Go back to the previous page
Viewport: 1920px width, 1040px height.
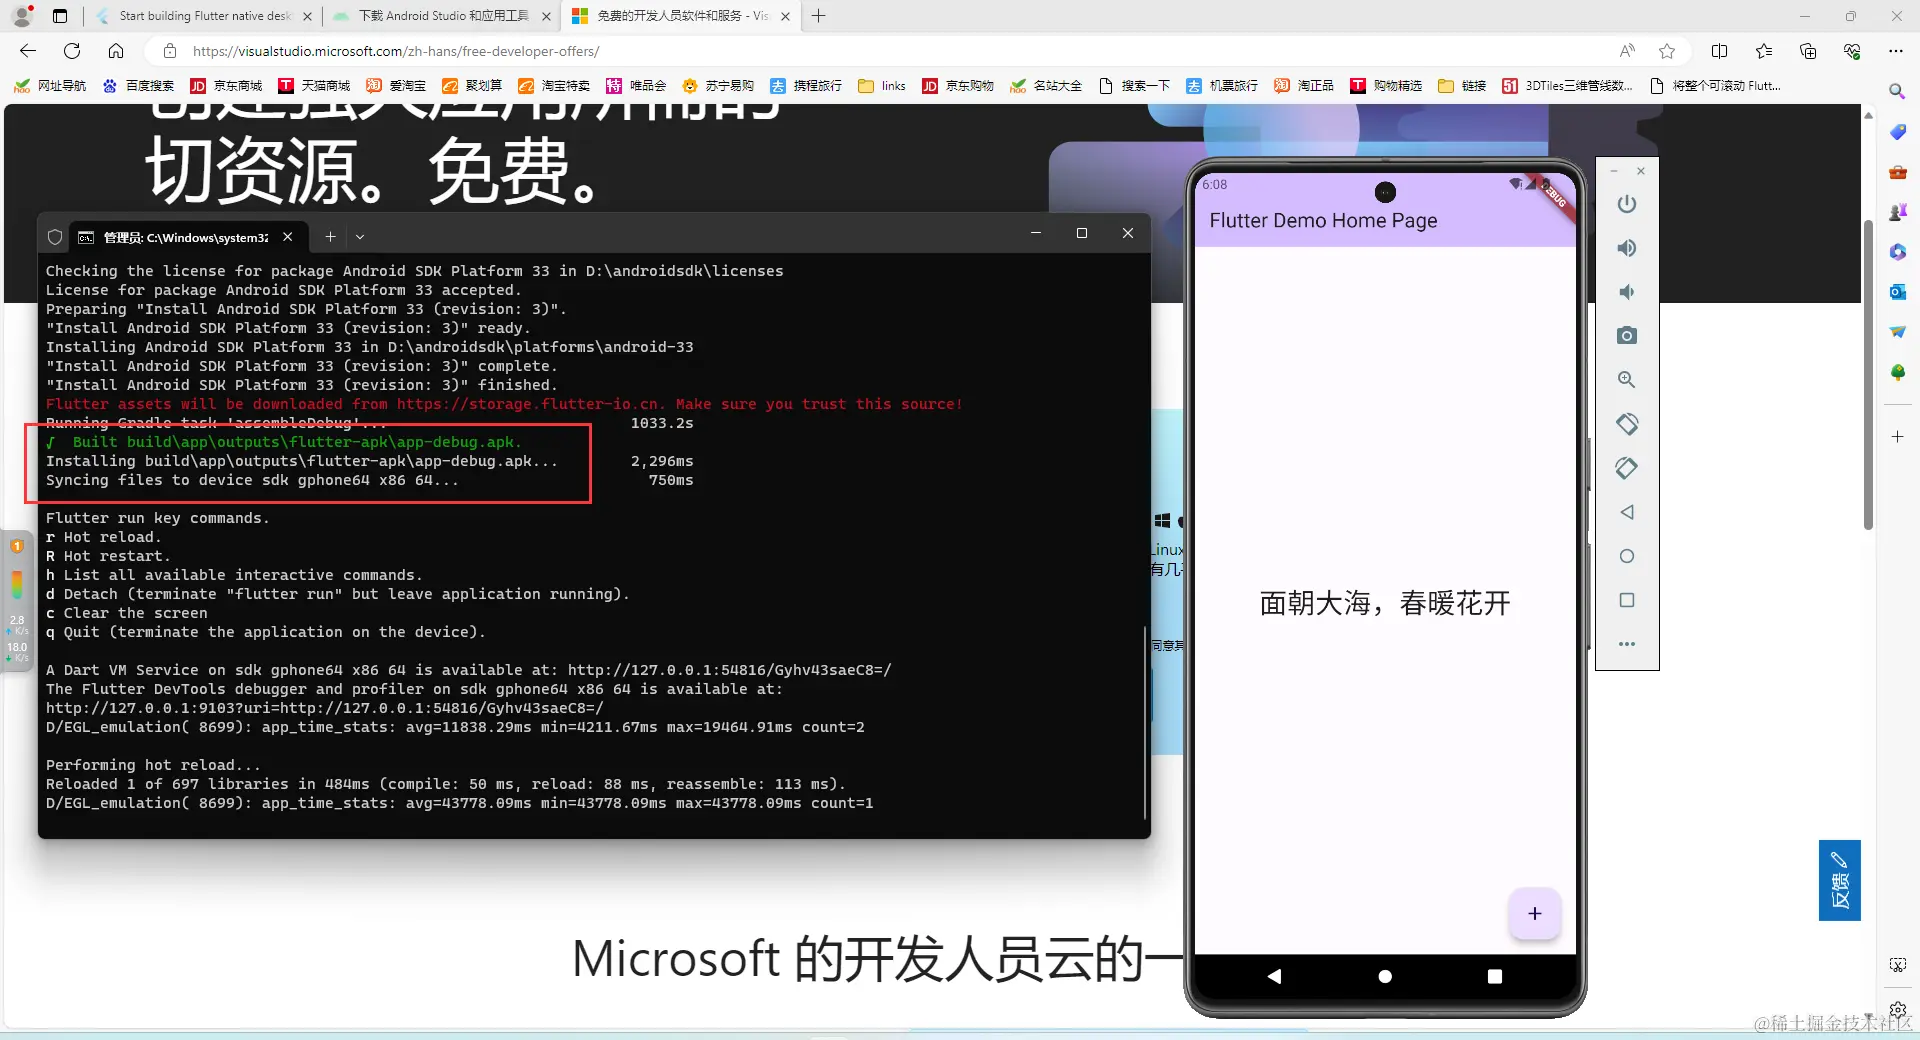pyautogui.click(x=28, y=51)
